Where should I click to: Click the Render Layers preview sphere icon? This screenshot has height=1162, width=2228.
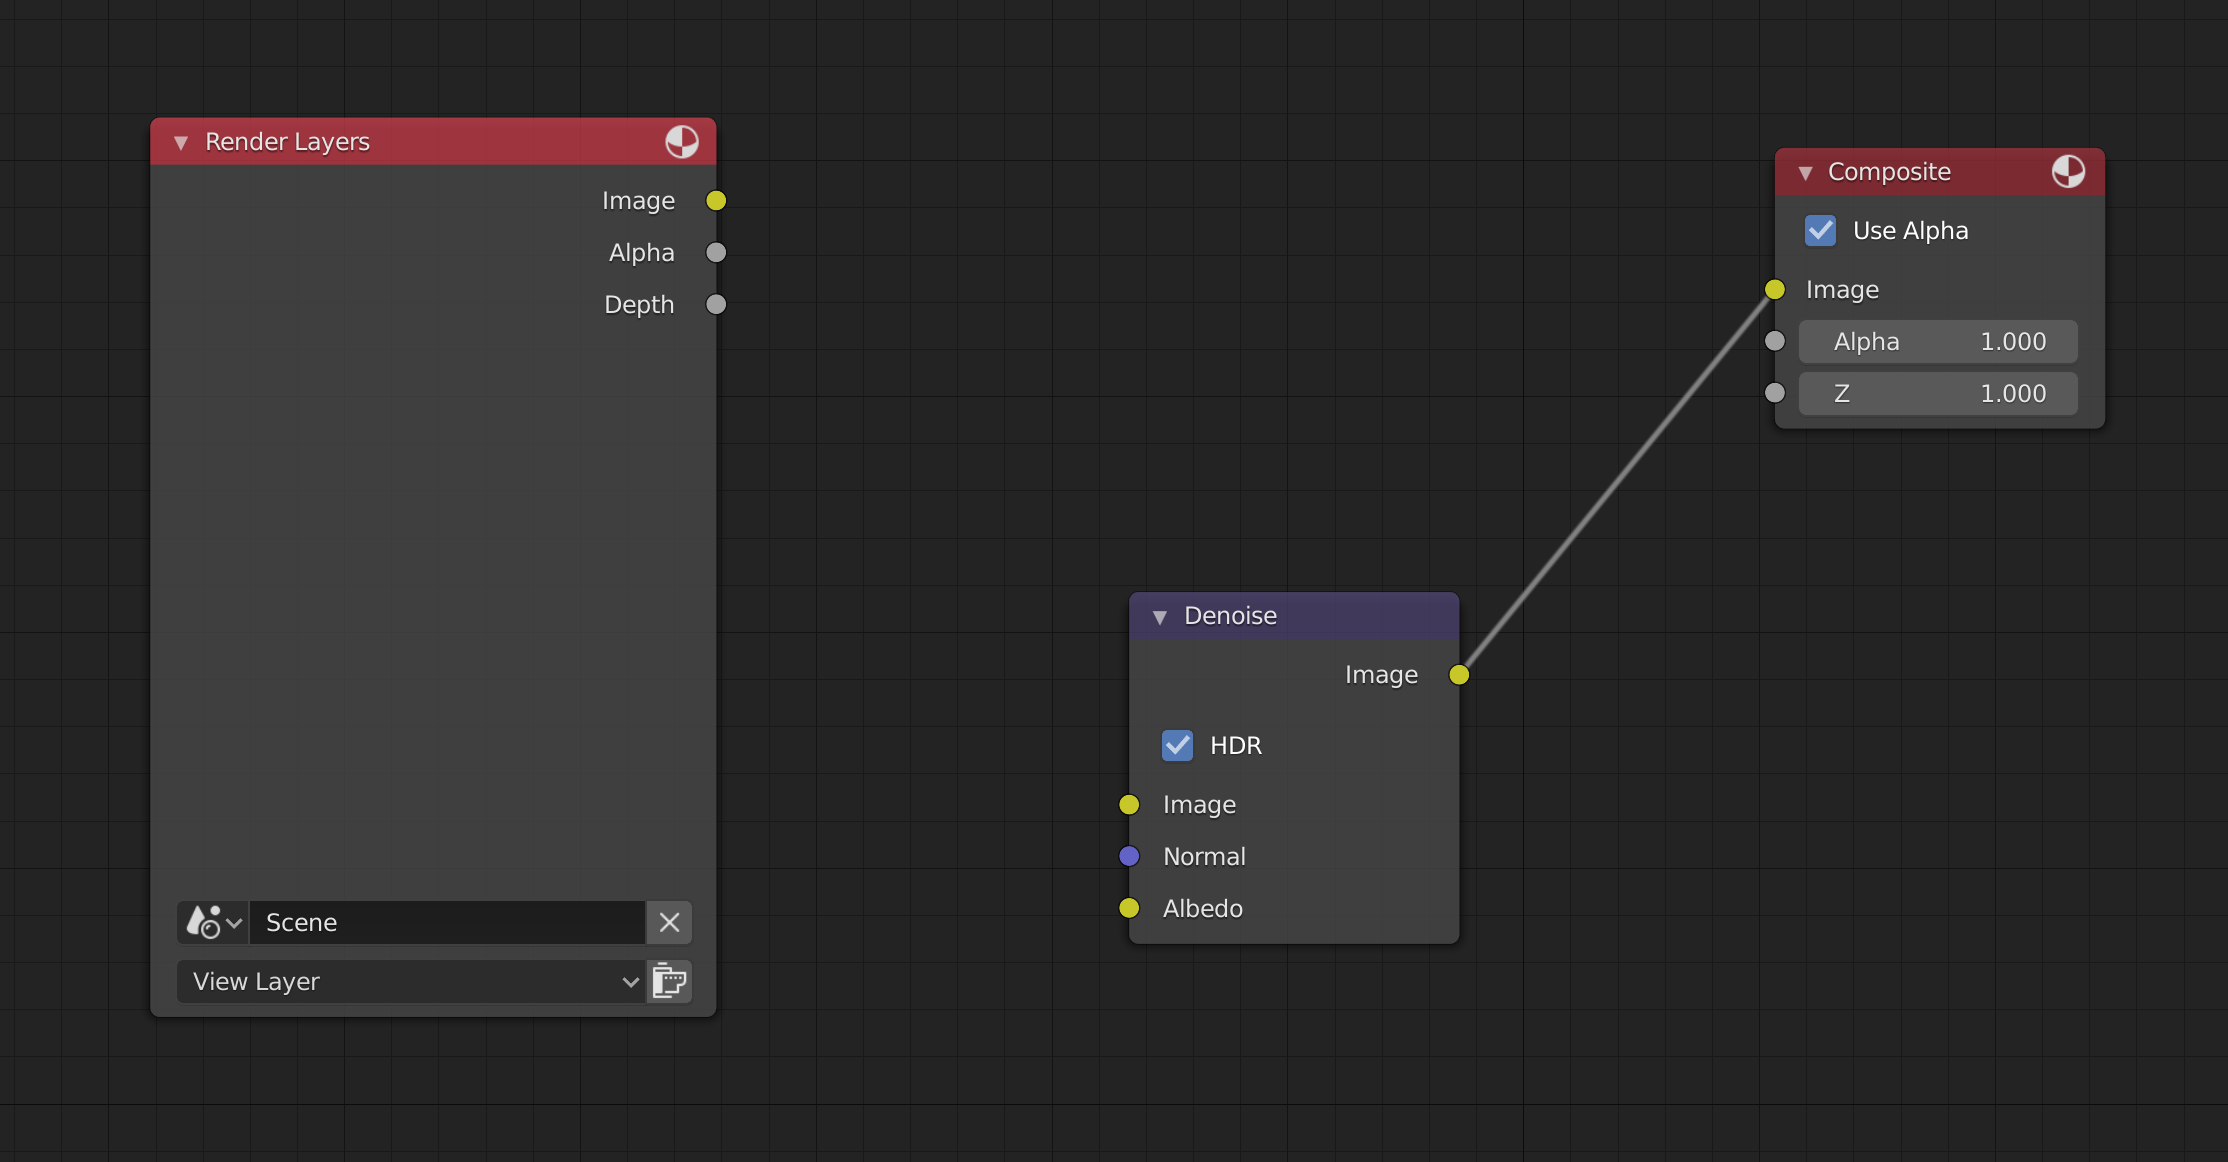click(x=682, y=142)
